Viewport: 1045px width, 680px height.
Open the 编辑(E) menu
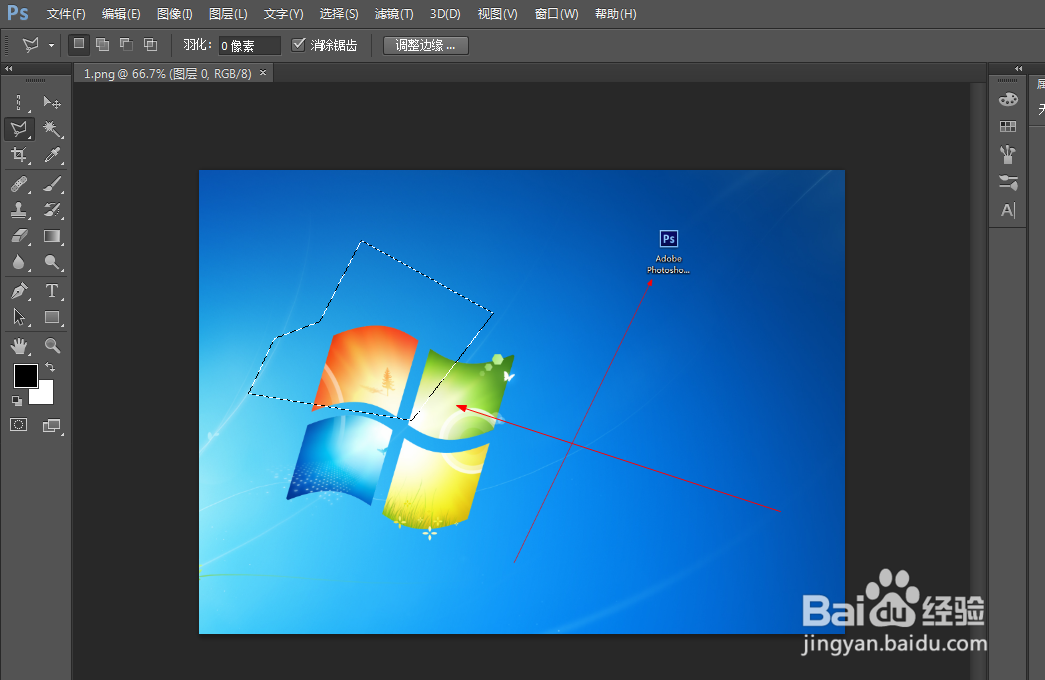click(x=121, y=14)
